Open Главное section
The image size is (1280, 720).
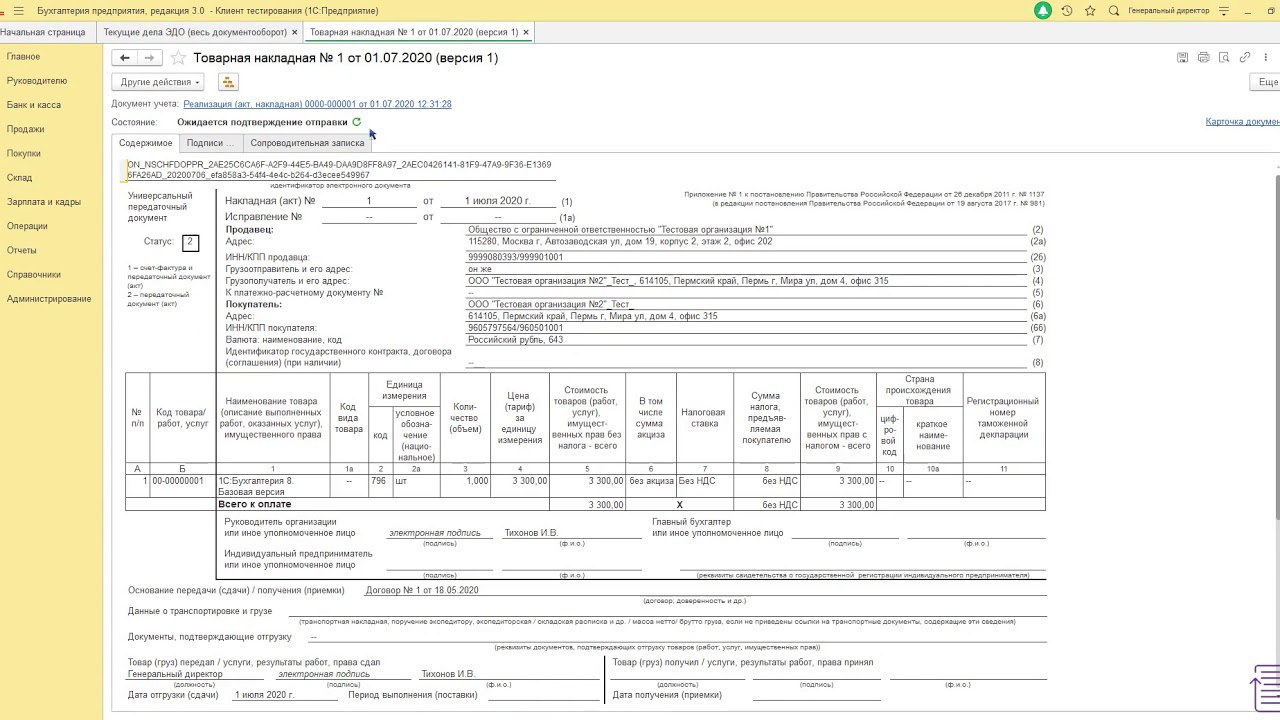coord(24,56)
